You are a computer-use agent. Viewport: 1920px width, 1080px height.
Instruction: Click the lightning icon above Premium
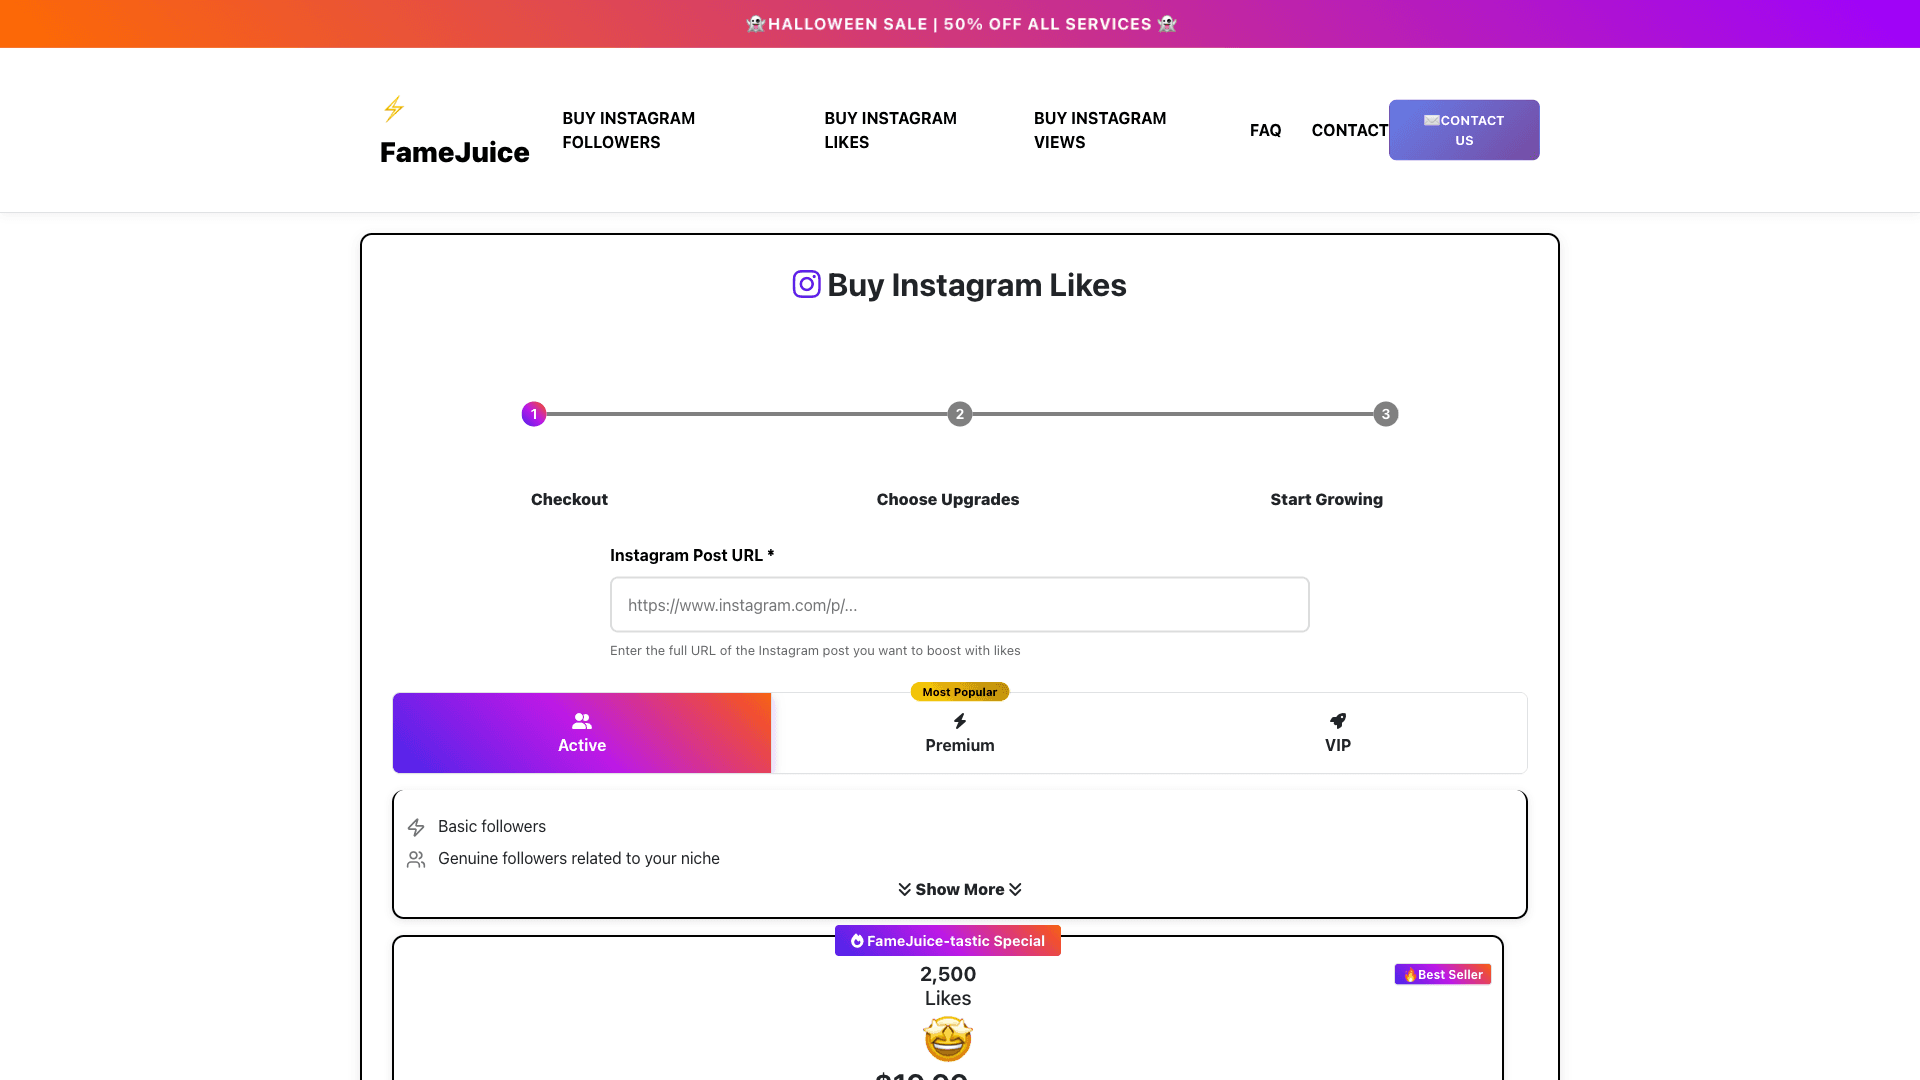tap(959, 720)
